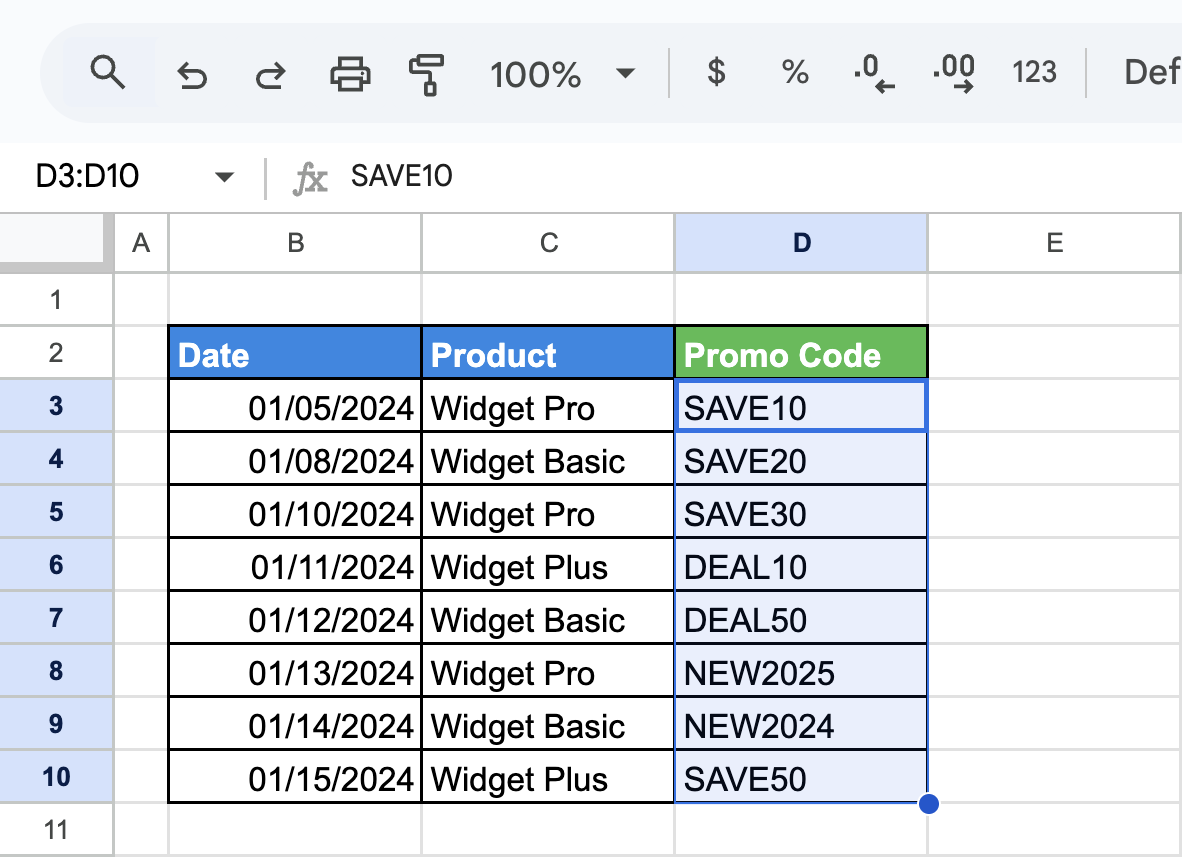Viewport: 1182px width, 857px height.
Task: Select column A header
Action: click(x=141, y=243)
